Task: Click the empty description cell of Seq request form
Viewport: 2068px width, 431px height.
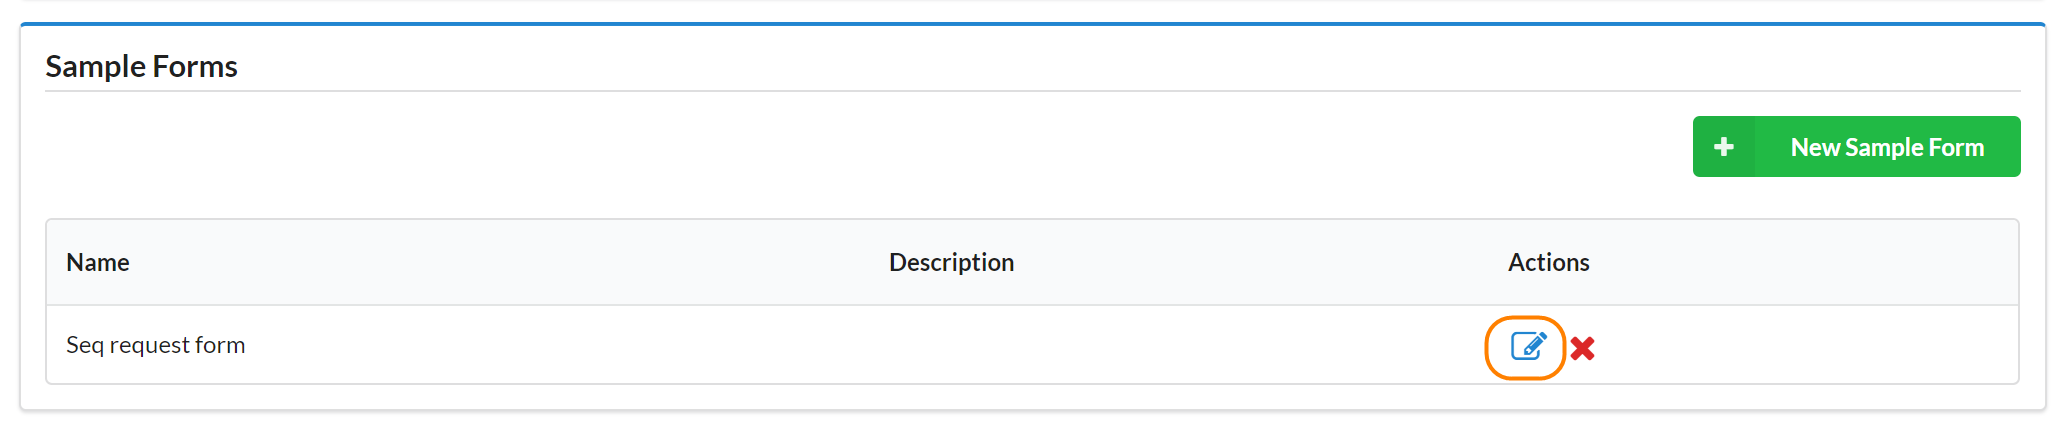Action: 951,345
